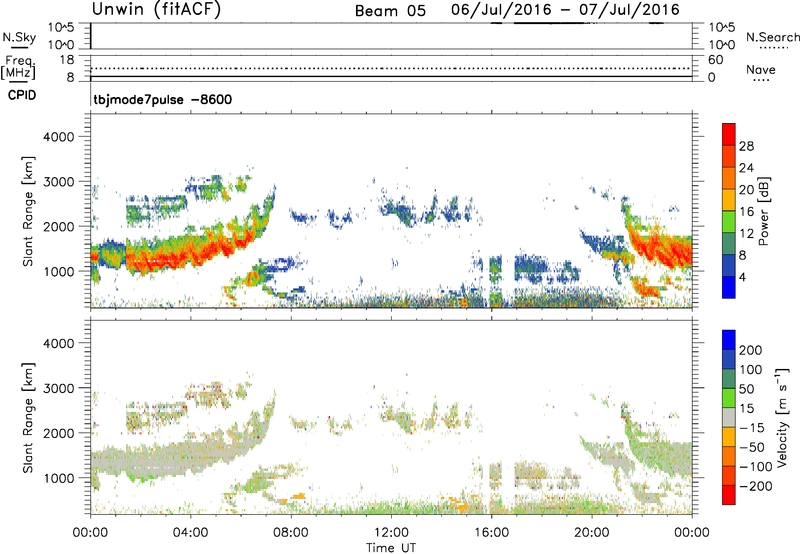
Task: Click the '-200' label on Velocity colorbar
Action: pyautogui.click(x=754, y=486)
